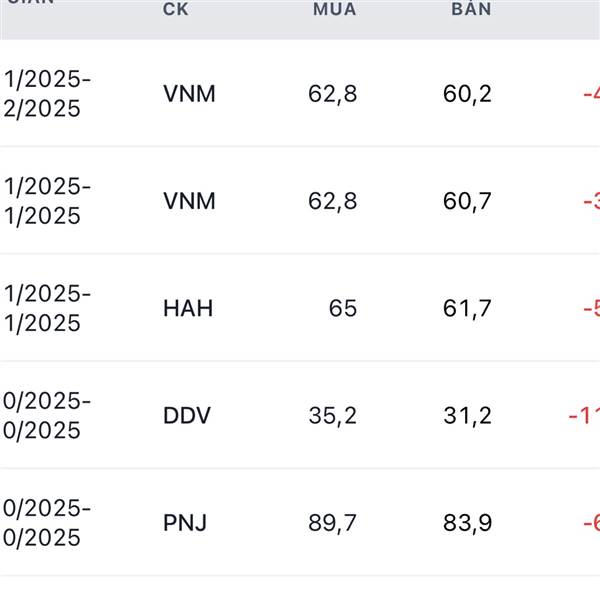Select the 31,2 sell price for DDV
The height and width of the screenshot is (600, 600).
click(x=467, y=415)
